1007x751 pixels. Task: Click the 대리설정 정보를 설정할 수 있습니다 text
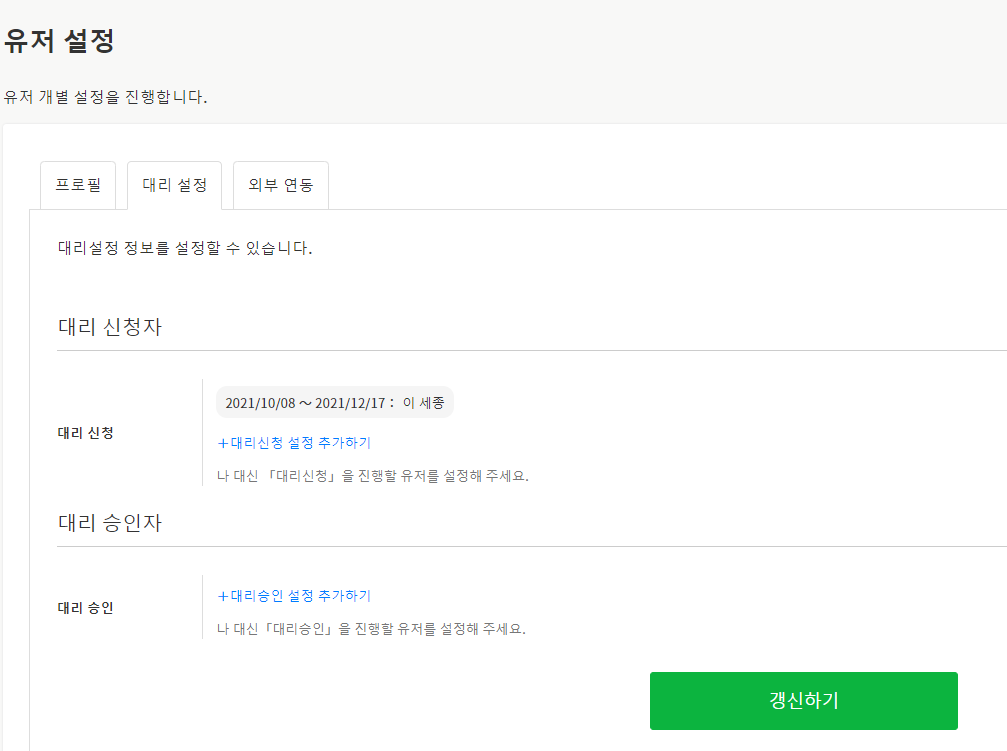pyautogui.click(x=185, y=248)
